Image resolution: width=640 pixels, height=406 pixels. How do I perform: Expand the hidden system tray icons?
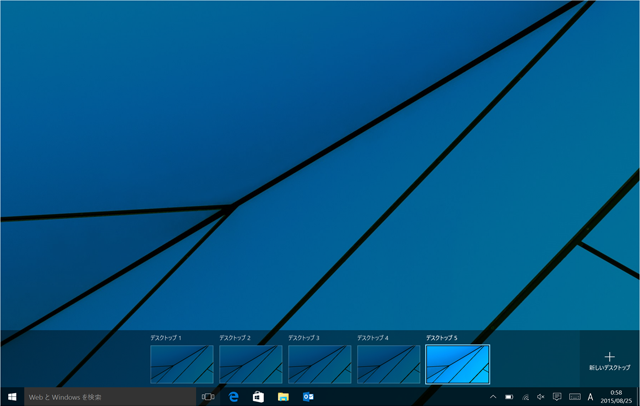493,397
